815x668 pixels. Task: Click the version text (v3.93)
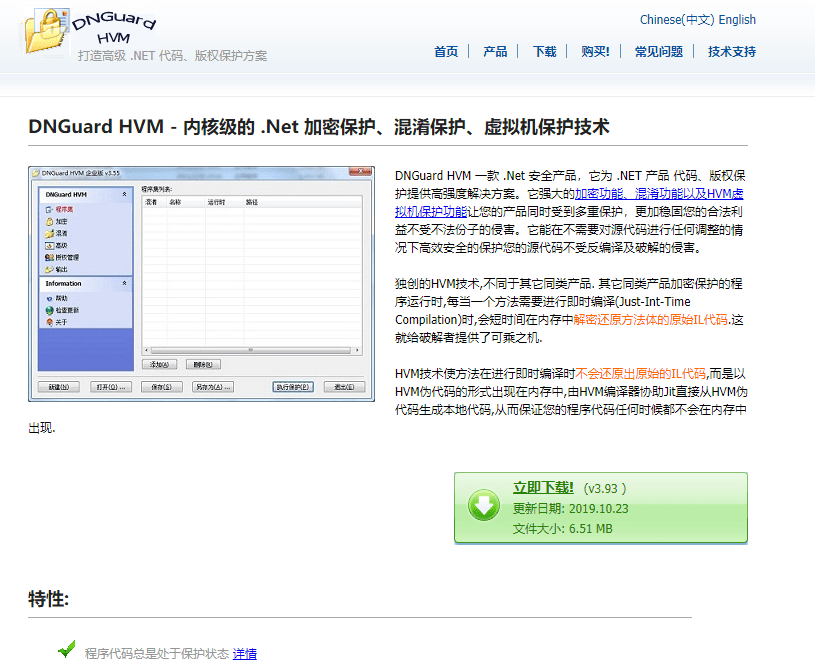[605, 489]
